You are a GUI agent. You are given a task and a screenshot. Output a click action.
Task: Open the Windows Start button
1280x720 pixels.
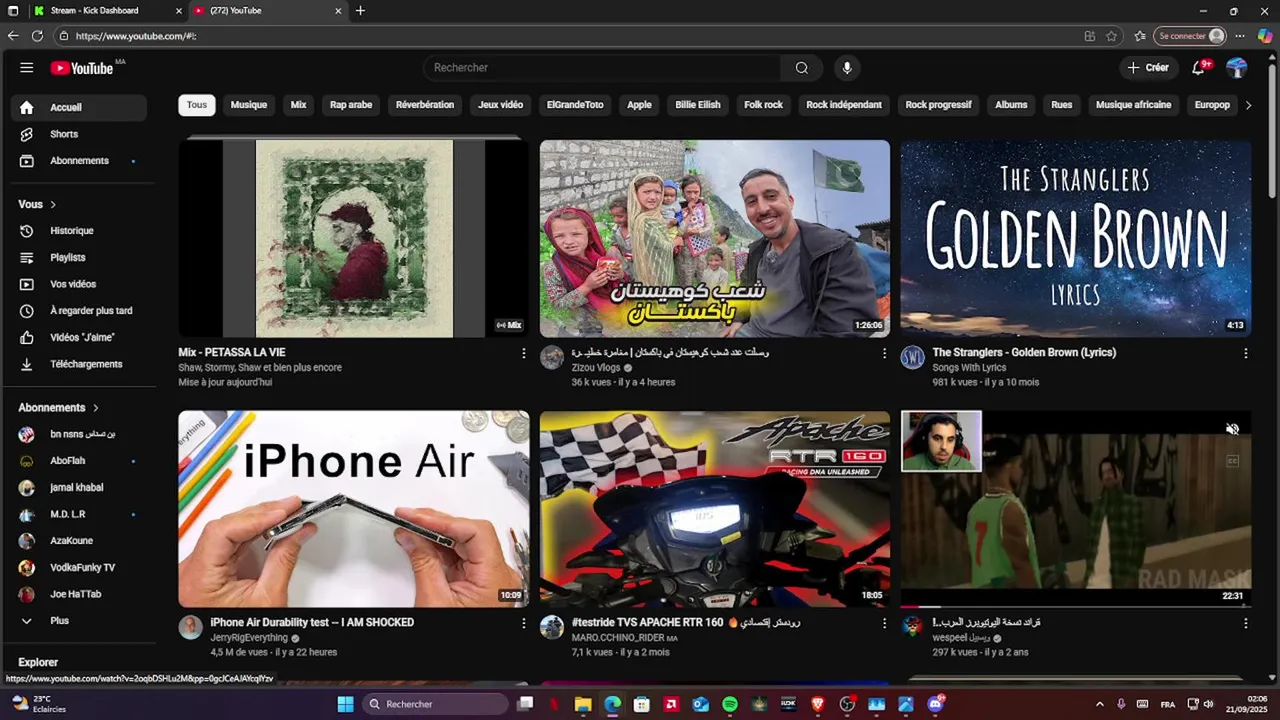[345, 704]
